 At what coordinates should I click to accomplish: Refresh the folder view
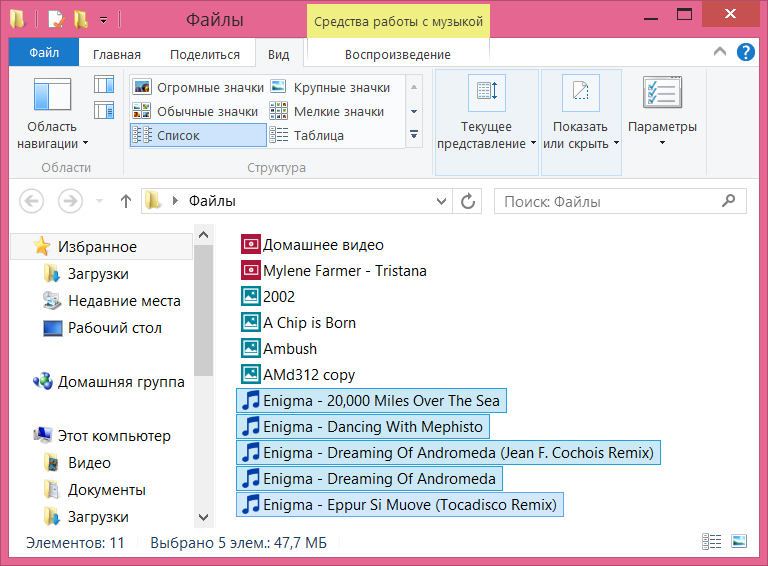tap(467, 201)
